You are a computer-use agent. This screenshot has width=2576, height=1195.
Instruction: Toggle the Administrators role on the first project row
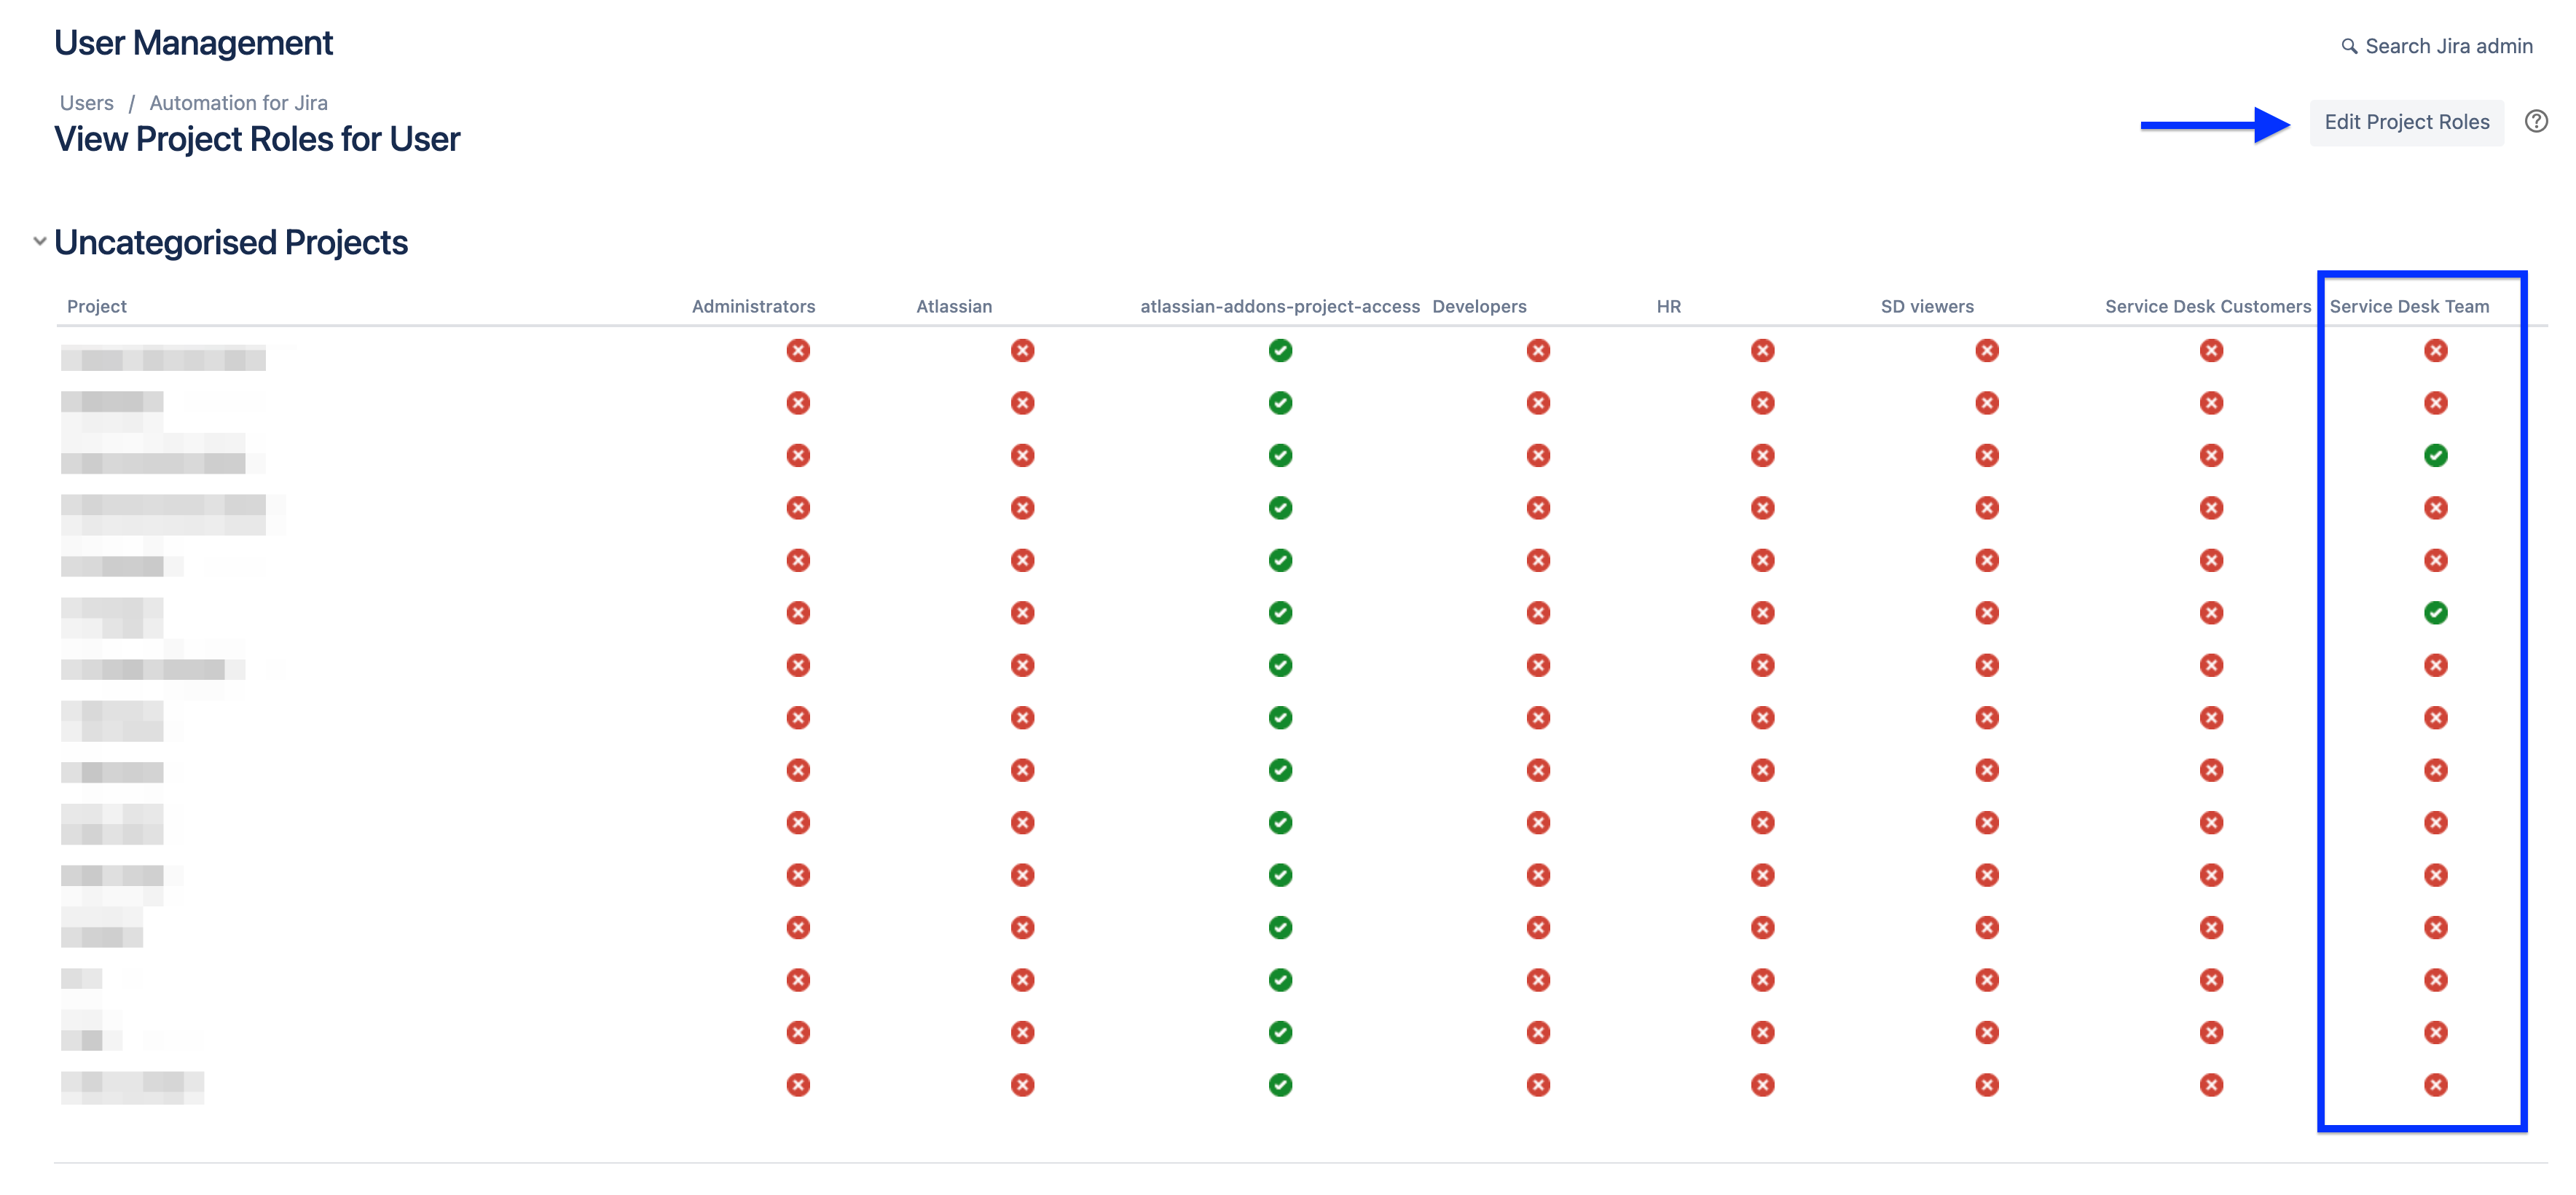pos(798,351)
